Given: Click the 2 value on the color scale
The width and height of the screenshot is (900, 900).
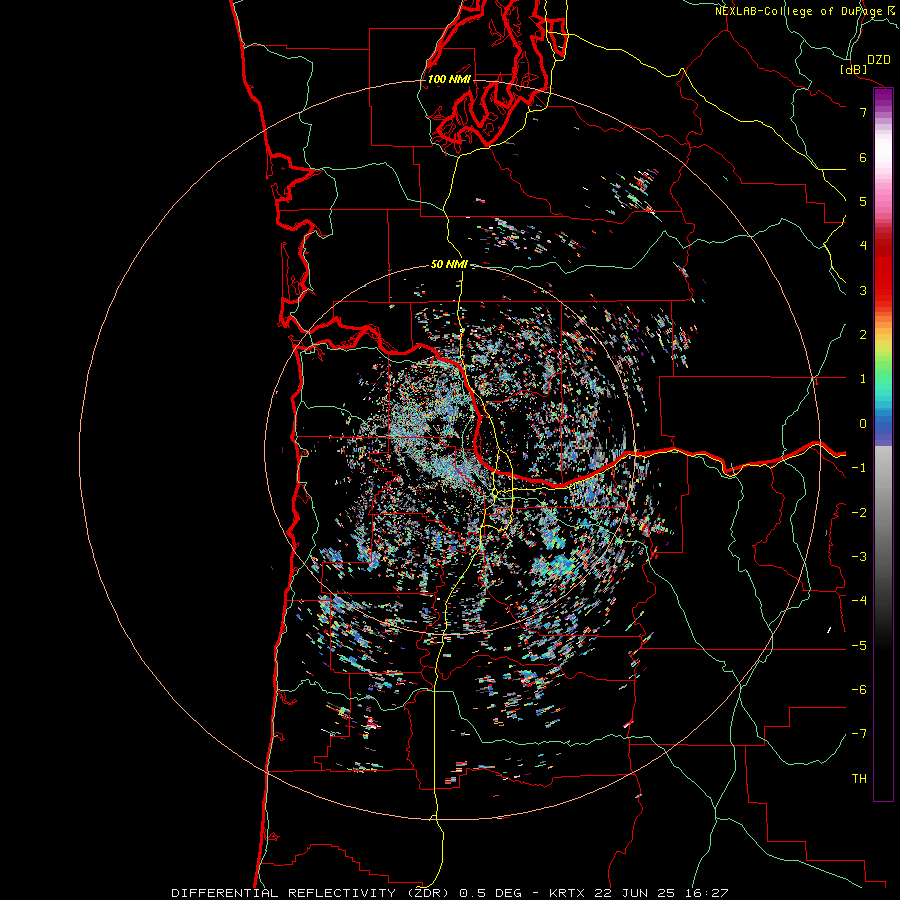Looking at the screenshot, I should tap(863, 335).
